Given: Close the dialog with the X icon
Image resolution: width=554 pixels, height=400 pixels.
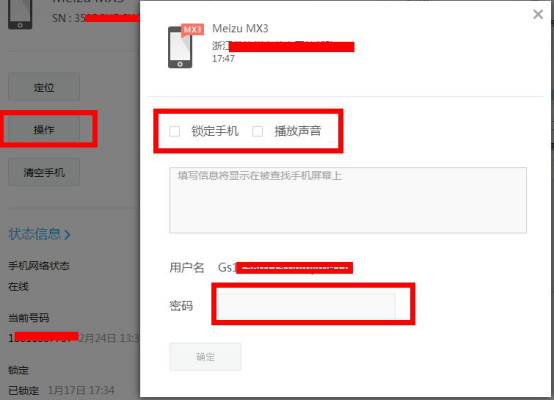Looking at the screenshot, I should point(538,14).
